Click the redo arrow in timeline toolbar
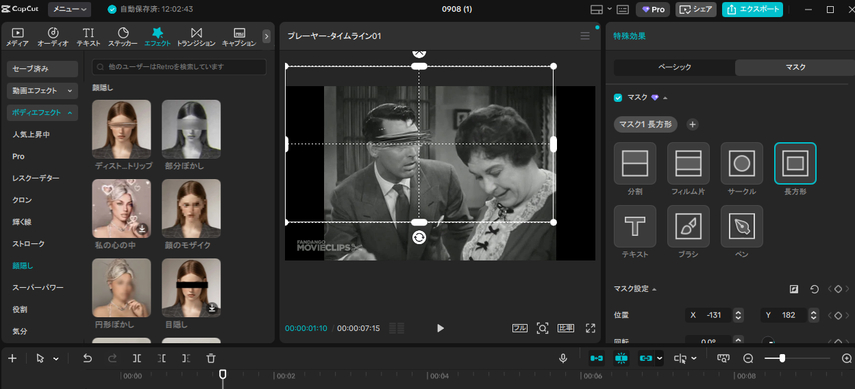Screen dimensions: 855x389 click(112, 358)
